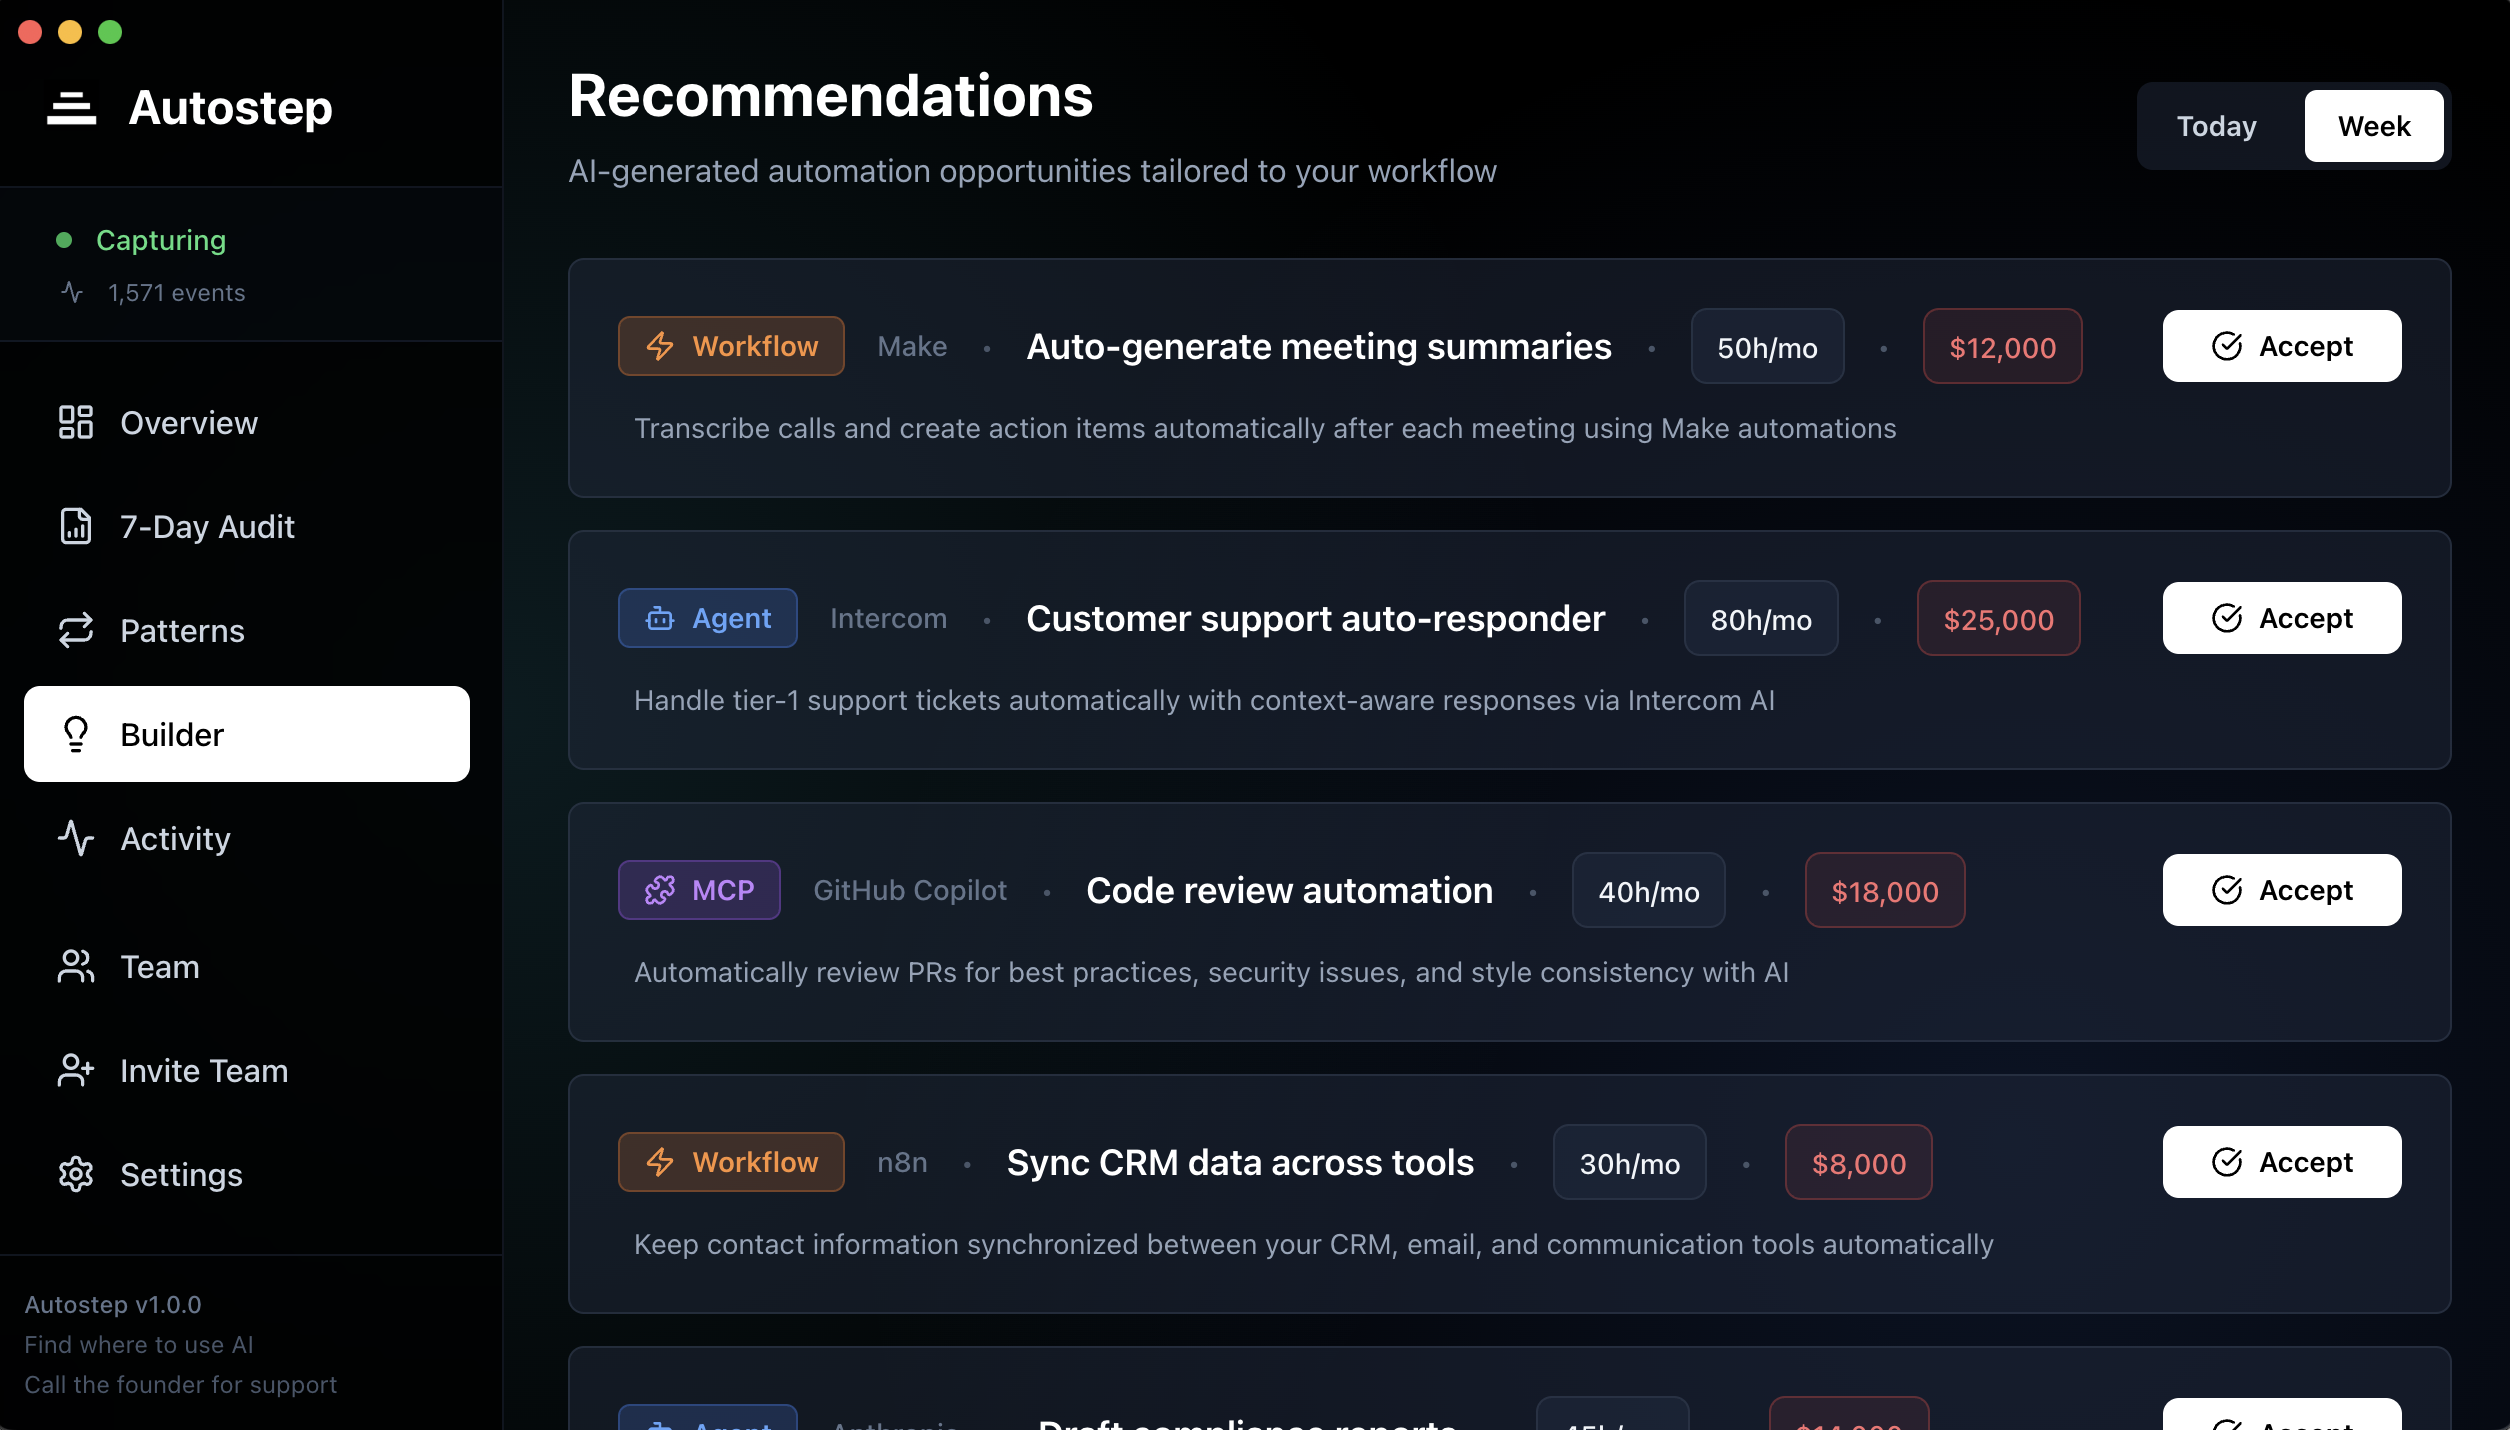The image size is (2510, 1430).
Task: Click the Builder lightbulb icon
Action: [x=76, y=735]
